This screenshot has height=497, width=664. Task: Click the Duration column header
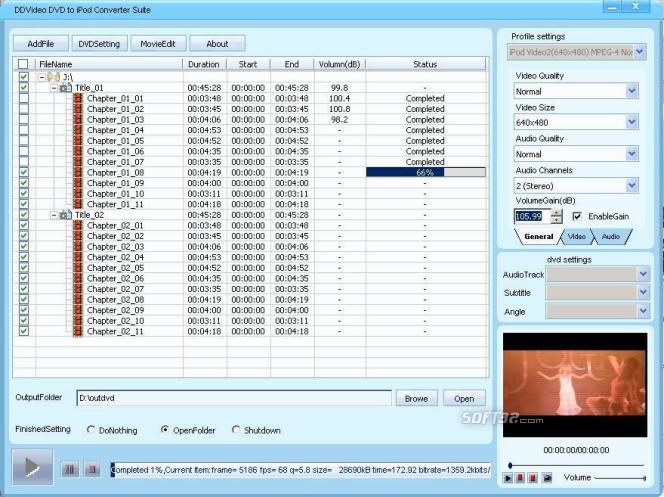pyautogui.click(x=205, y=64)
